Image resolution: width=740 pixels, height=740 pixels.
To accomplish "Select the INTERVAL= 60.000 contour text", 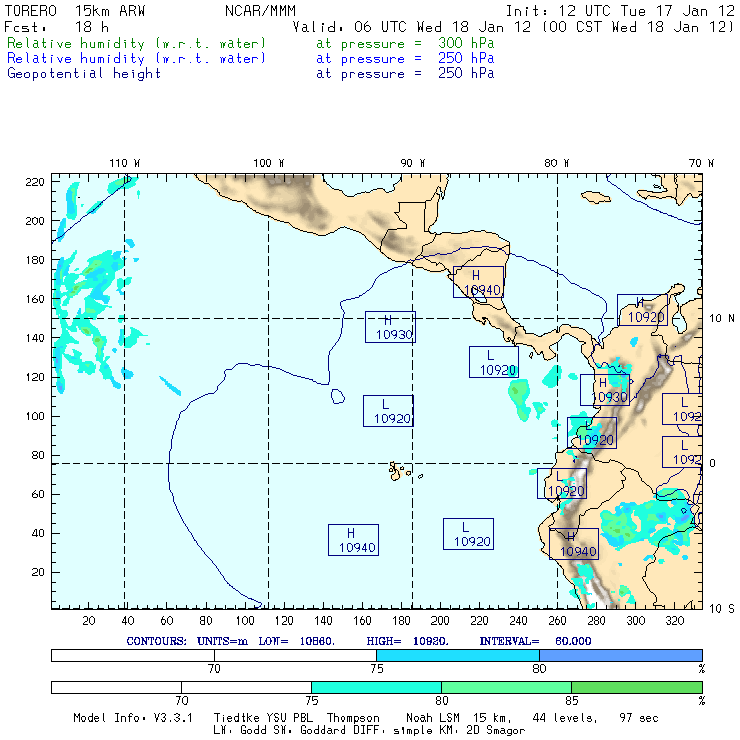I will pos(535,641).
